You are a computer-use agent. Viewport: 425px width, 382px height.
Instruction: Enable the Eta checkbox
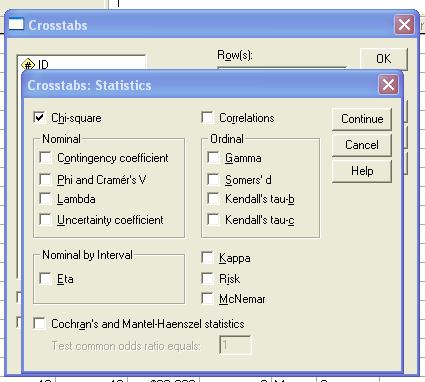[x=45, y=278]
